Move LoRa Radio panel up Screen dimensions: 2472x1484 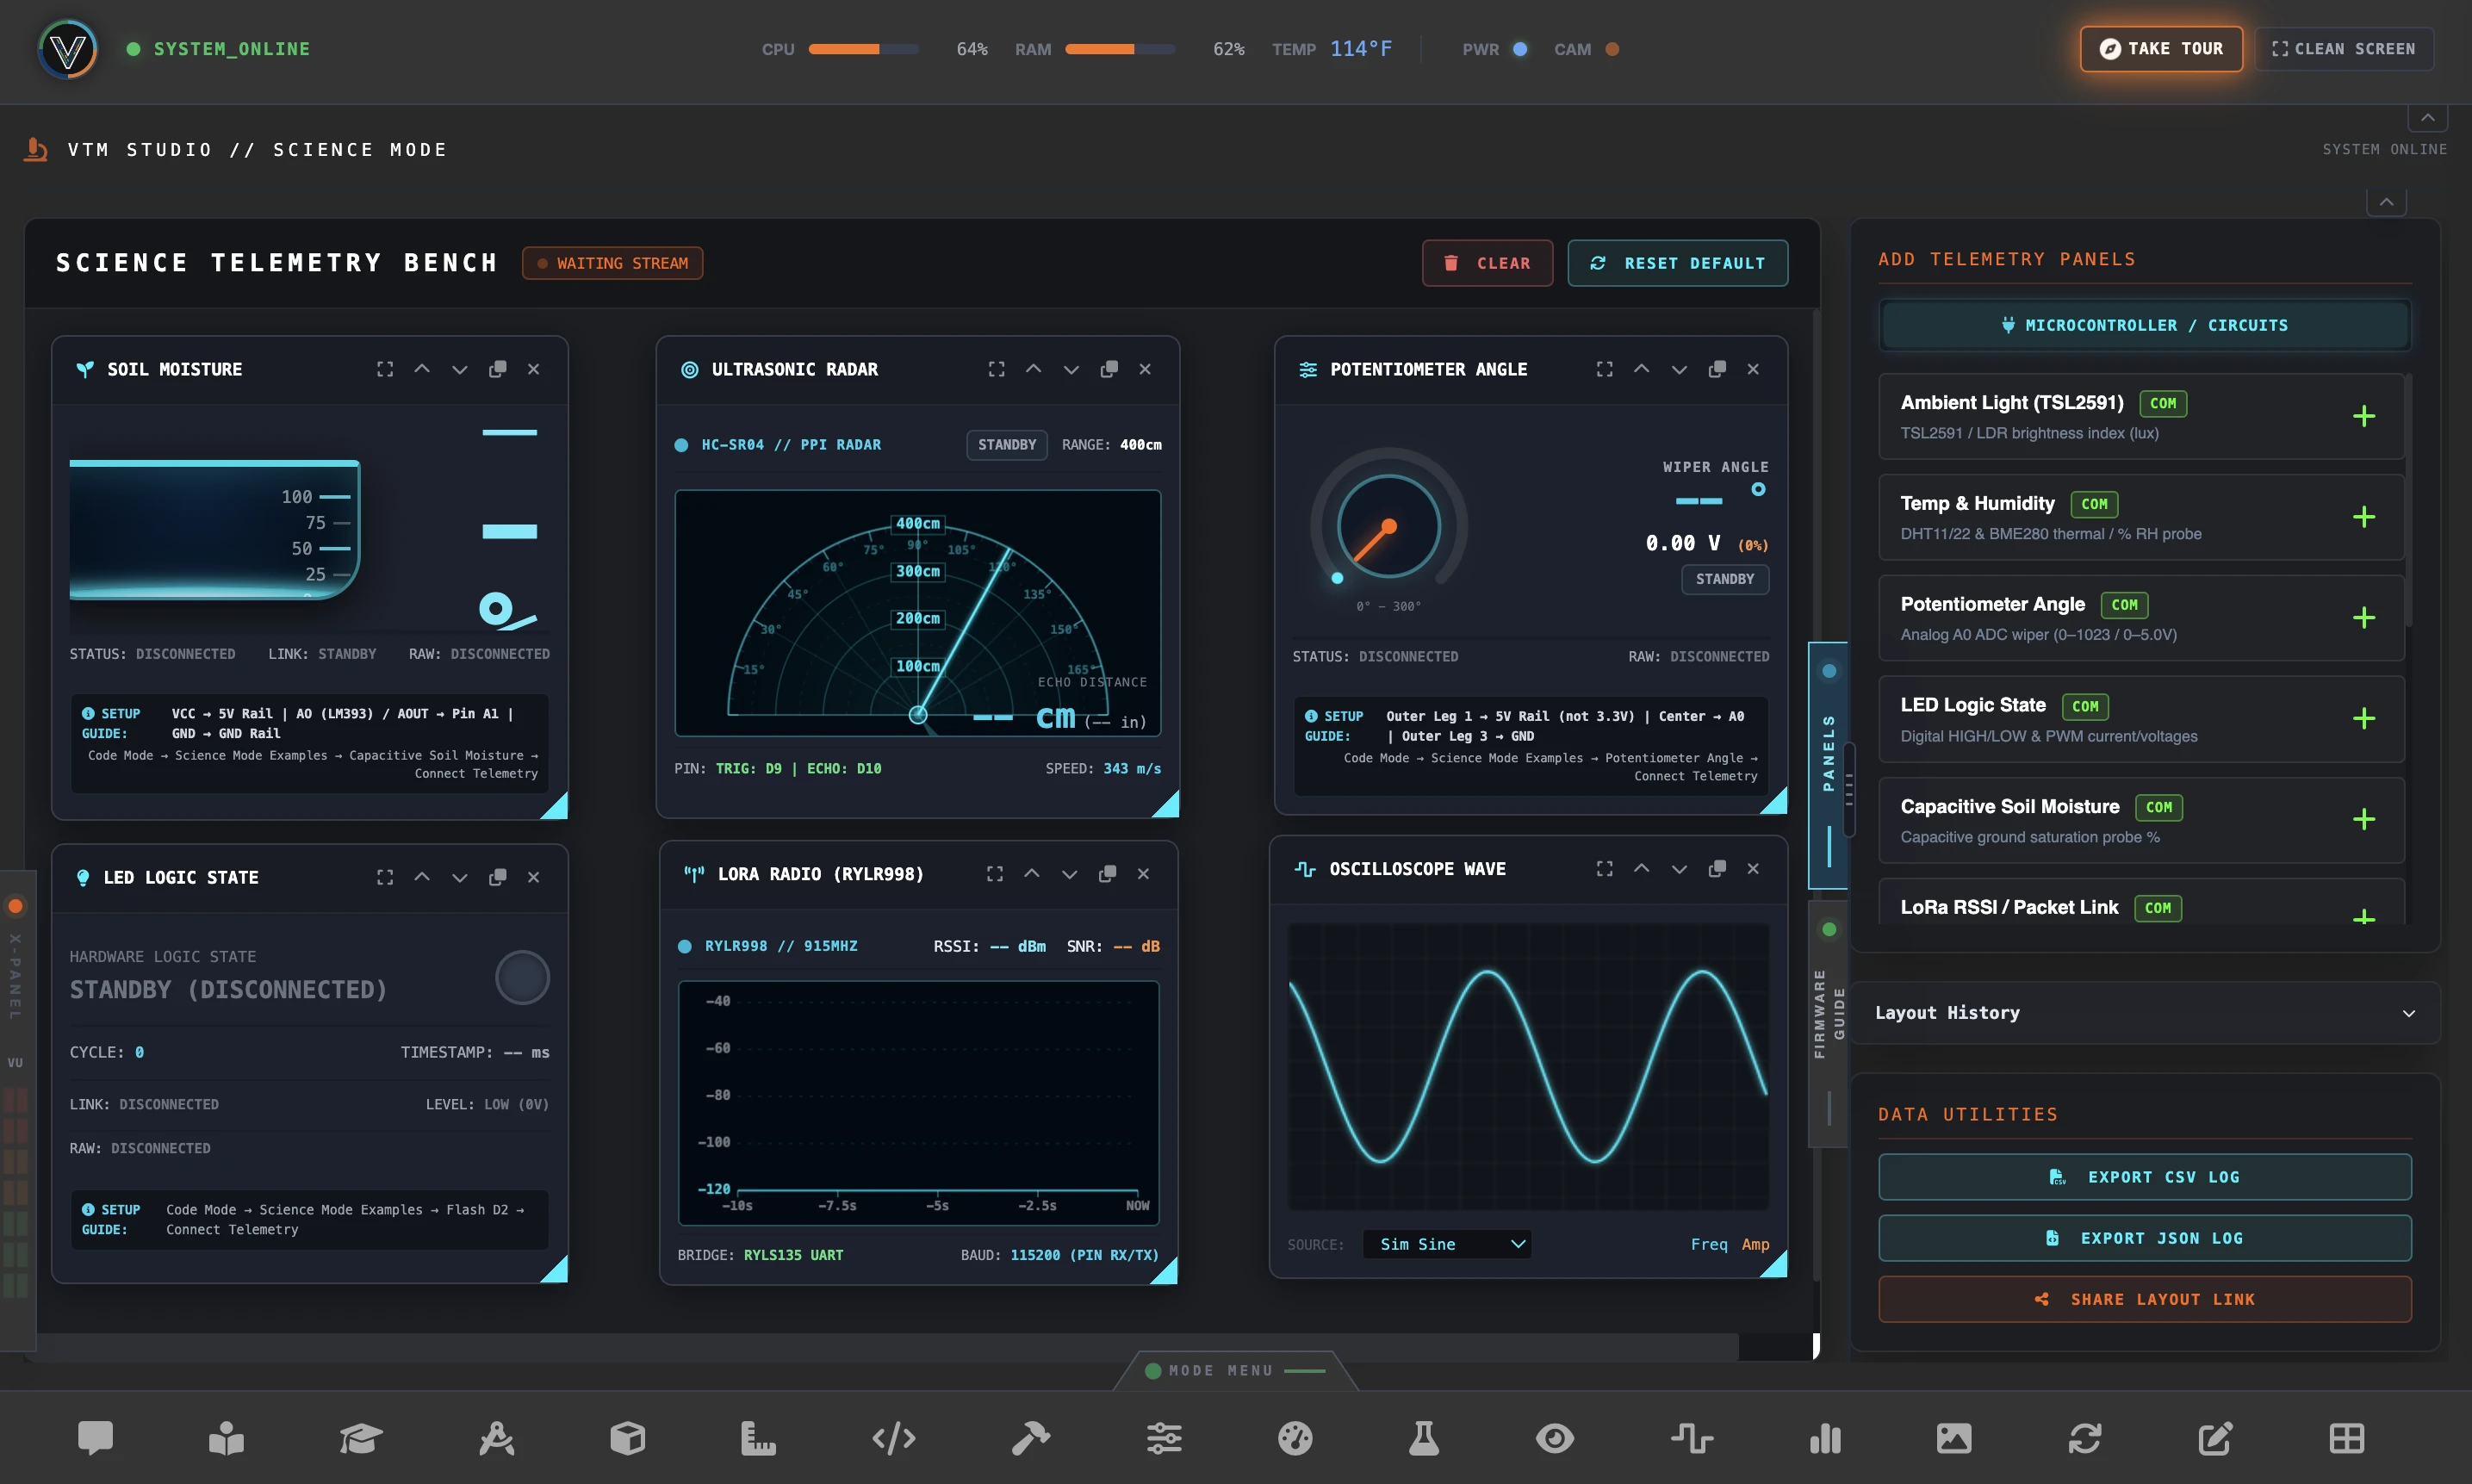click(1032, 874)
